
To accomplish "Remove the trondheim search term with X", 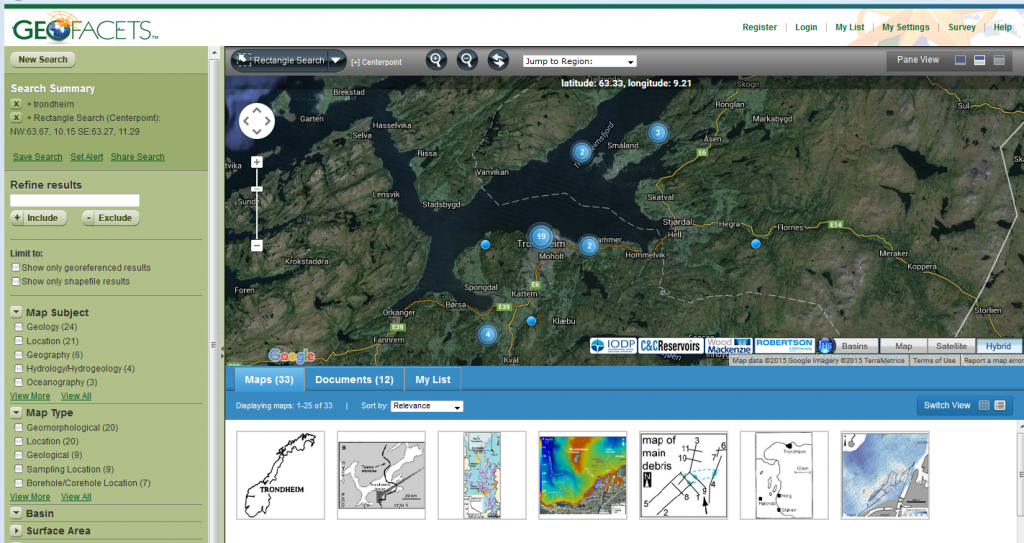I will click(16, 104).
